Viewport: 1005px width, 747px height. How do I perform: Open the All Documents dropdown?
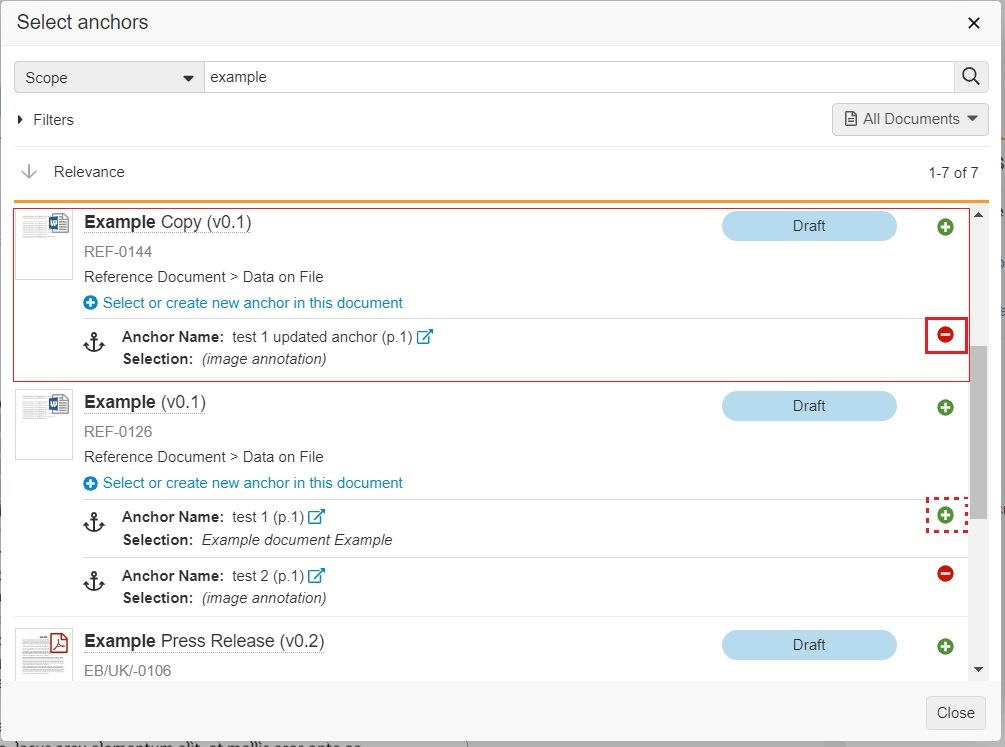pyautogui.click(x=909, y=119)
